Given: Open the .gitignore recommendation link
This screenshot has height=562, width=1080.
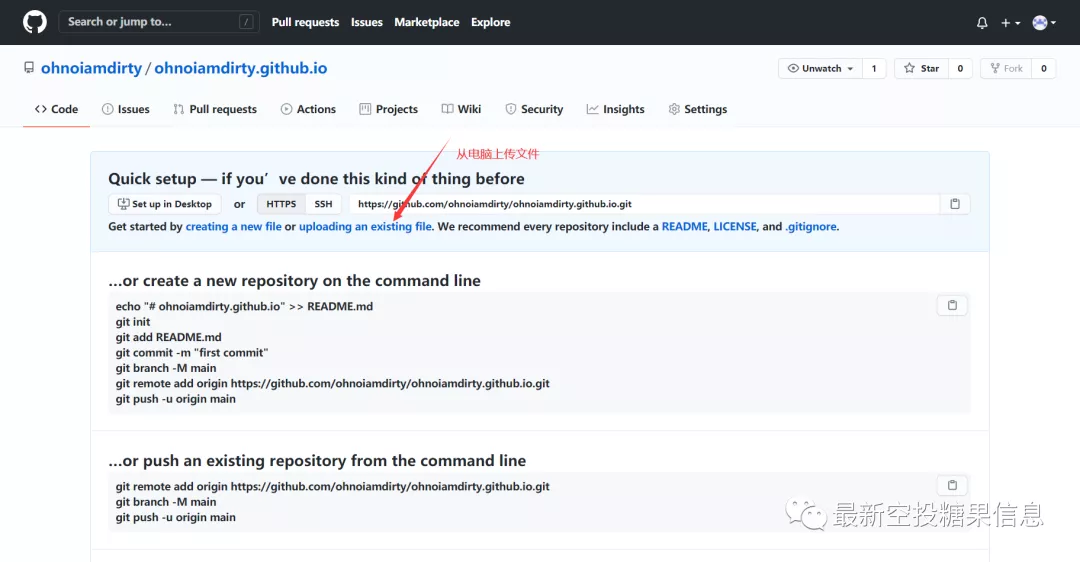Looking at the screenshot, I should tap(811, 227).
